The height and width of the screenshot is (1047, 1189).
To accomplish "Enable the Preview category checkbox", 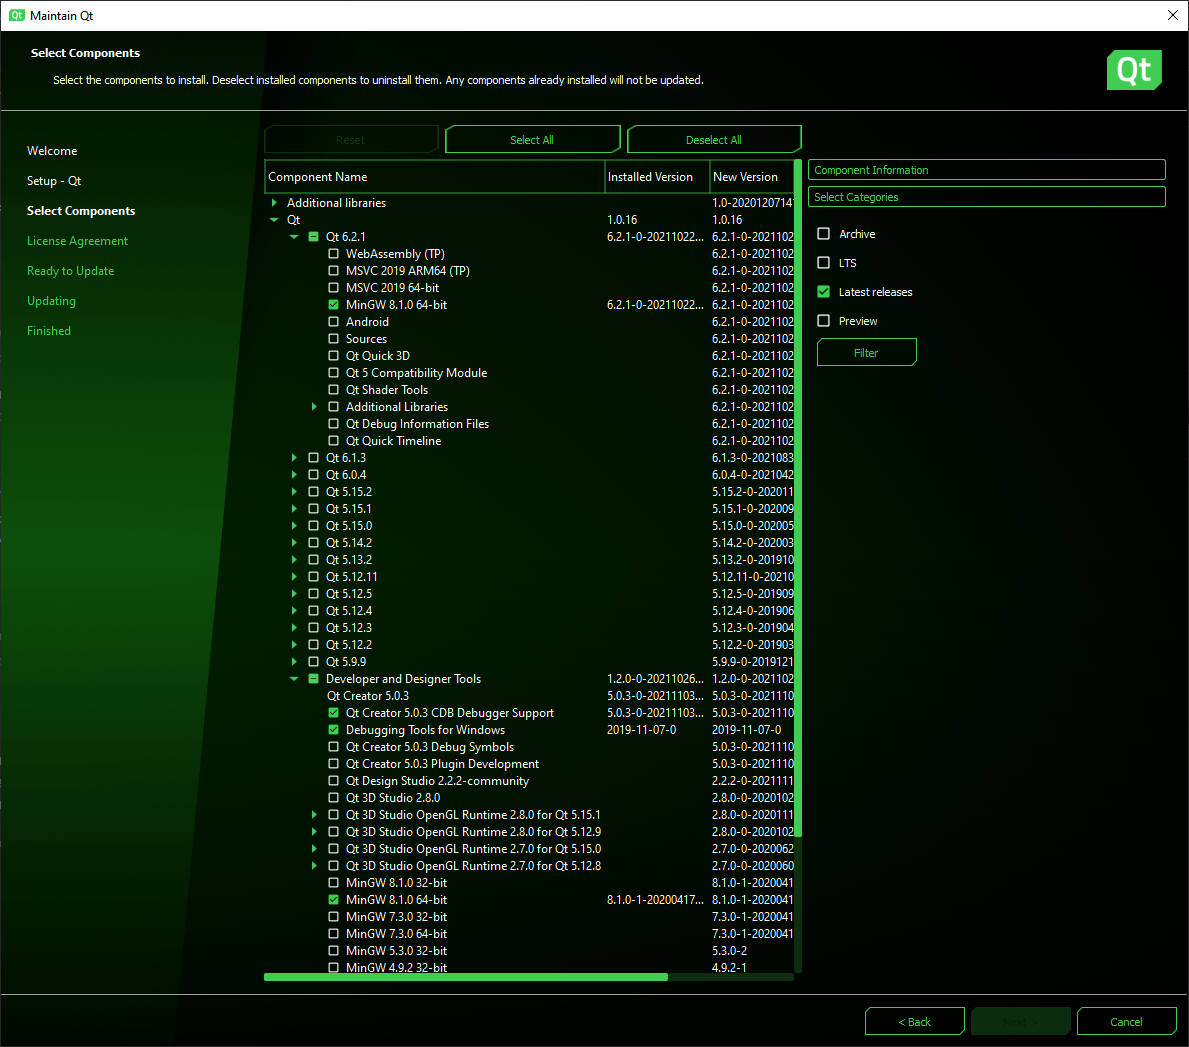I will [824, 321].
